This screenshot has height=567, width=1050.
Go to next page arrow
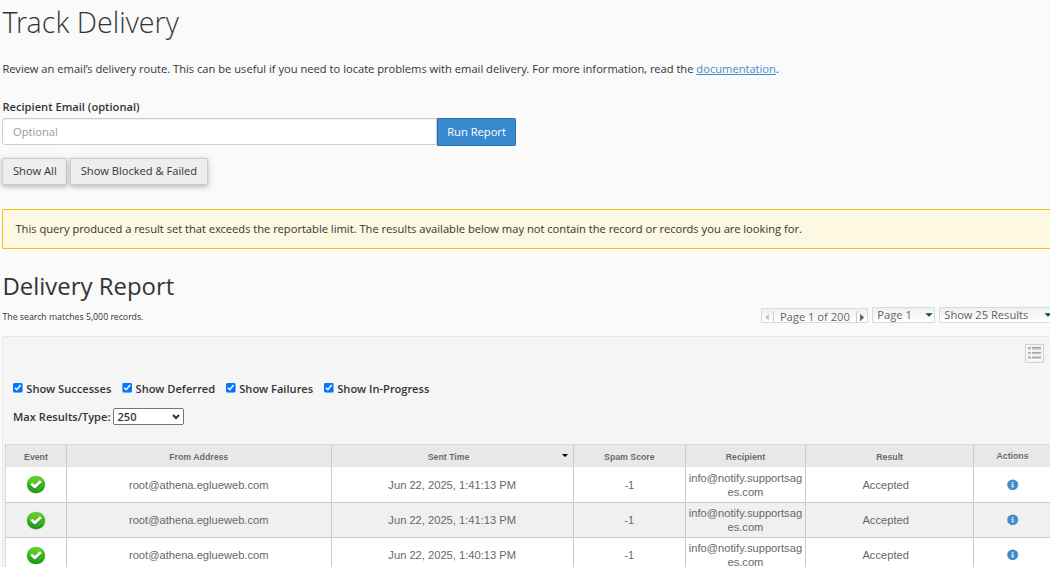[x=862, y=317]
